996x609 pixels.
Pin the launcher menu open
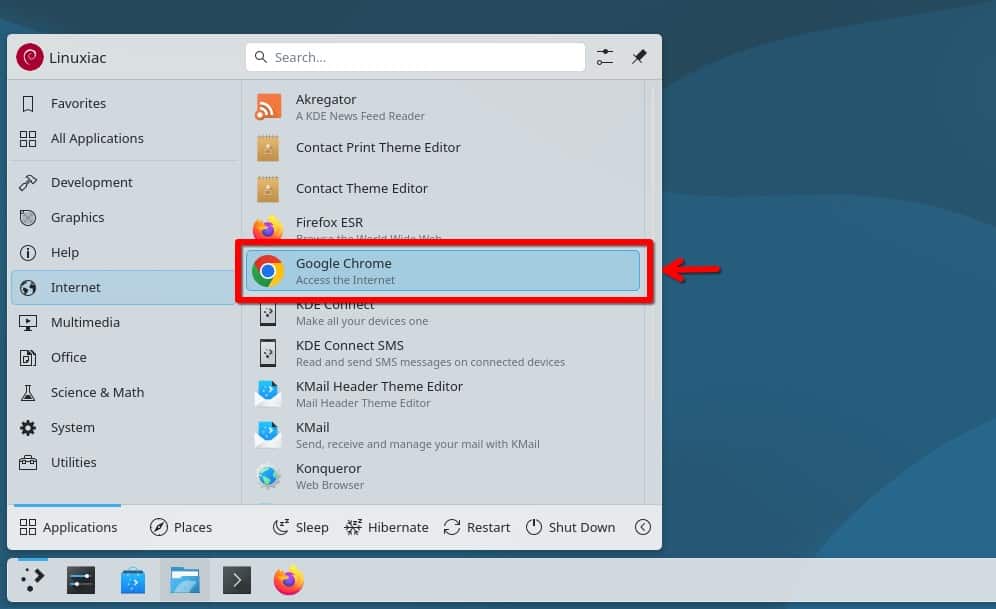[639, 57]
